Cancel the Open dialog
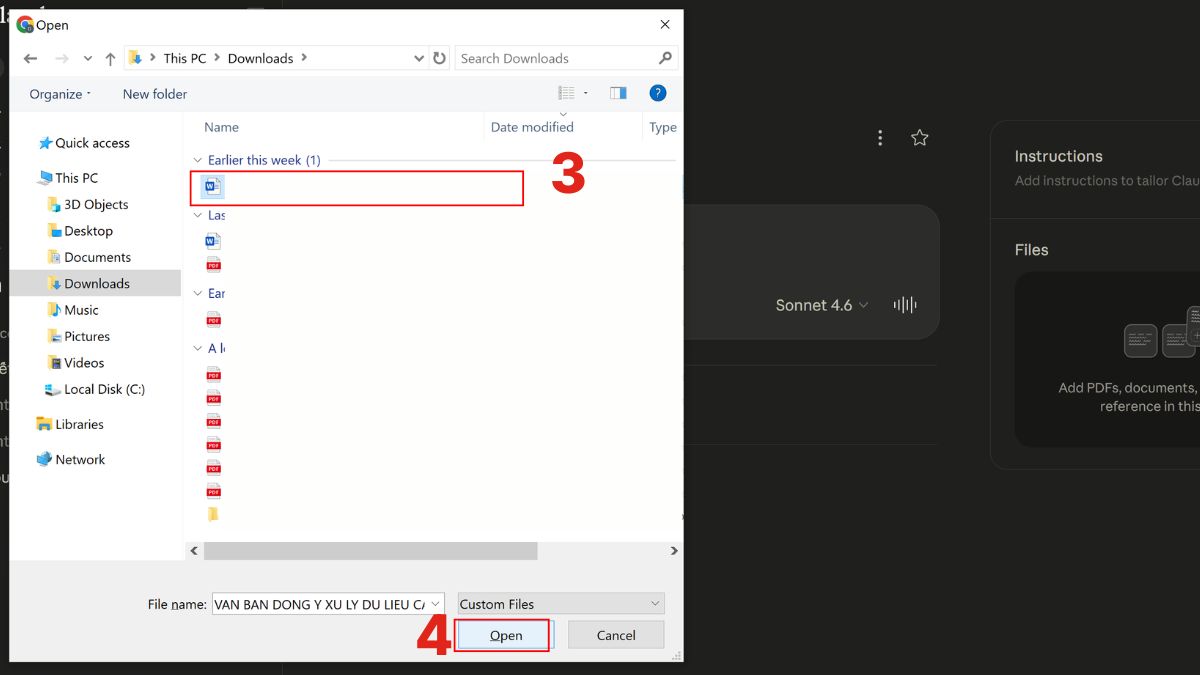This screenshot has width=1200, height=675. (616, 635)
